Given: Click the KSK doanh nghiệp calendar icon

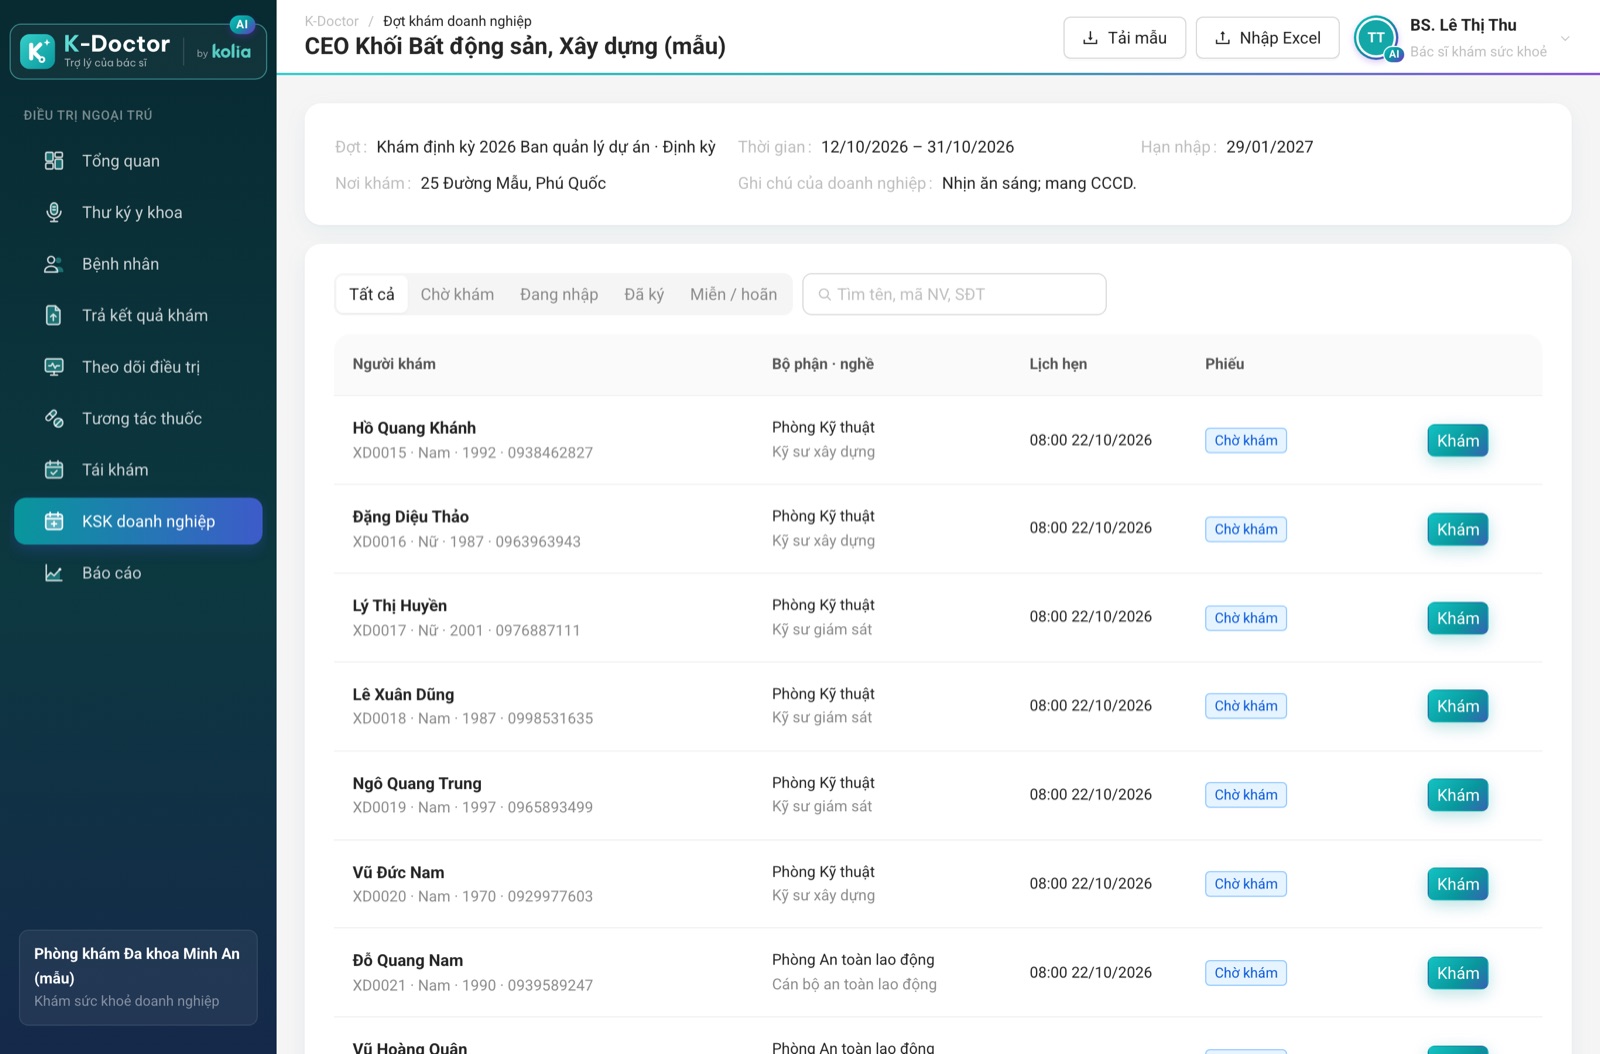Looking at the screenshot, I should pos(54,521).
